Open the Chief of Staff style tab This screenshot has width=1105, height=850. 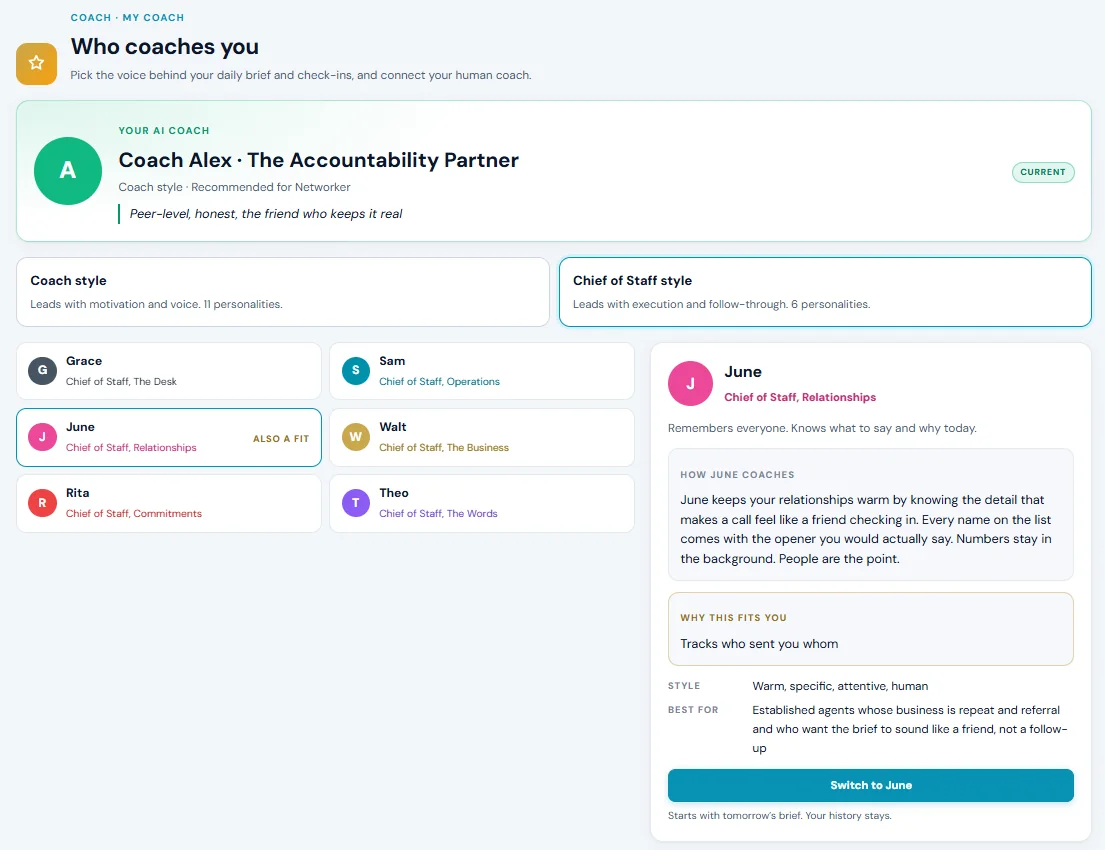[x=825, y=292]
